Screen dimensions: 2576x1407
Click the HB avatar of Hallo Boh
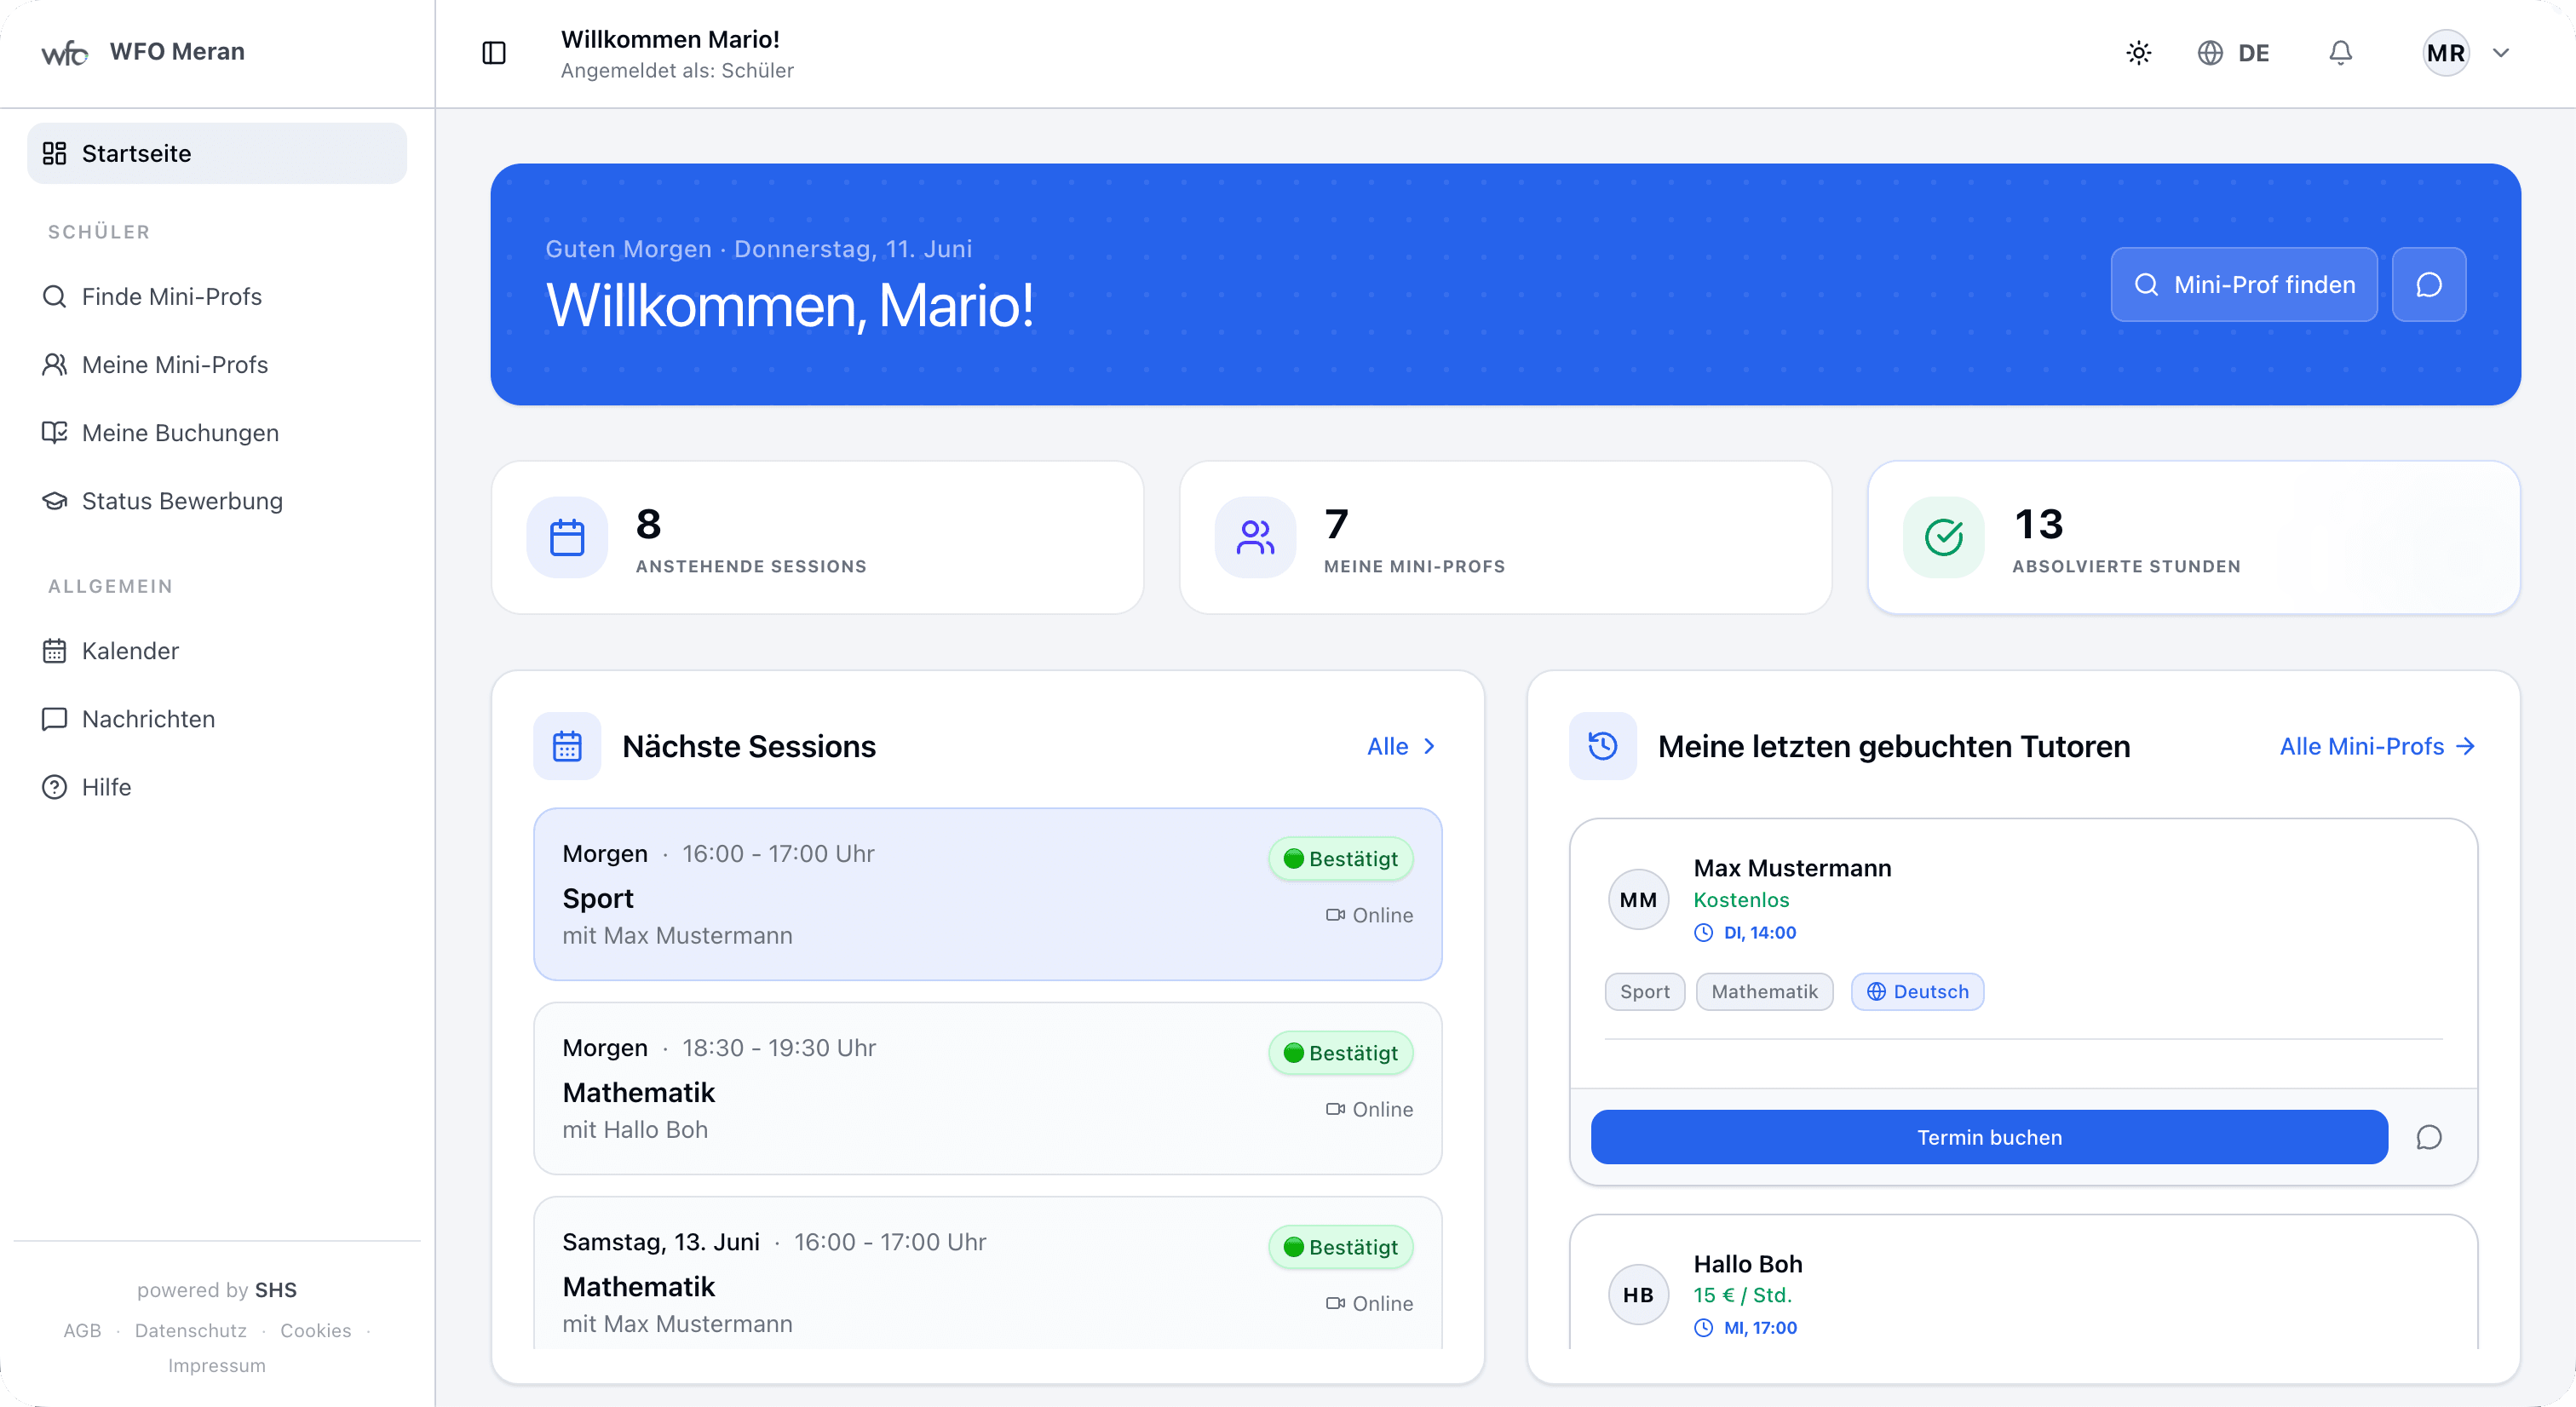[1637, 1294]
